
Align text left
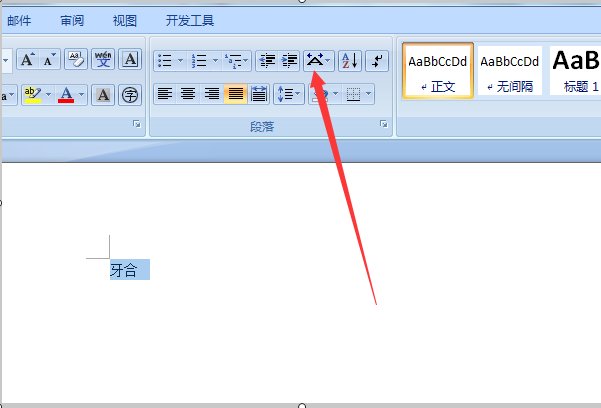tap(165, 94)
